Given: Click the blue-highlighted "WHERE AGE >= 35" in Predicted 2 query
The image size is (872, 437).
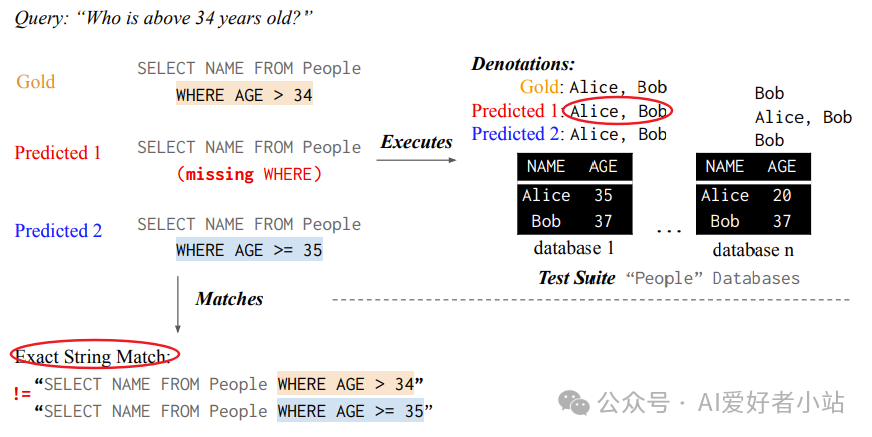Looking at the screenshot, I should click(249, 250).
